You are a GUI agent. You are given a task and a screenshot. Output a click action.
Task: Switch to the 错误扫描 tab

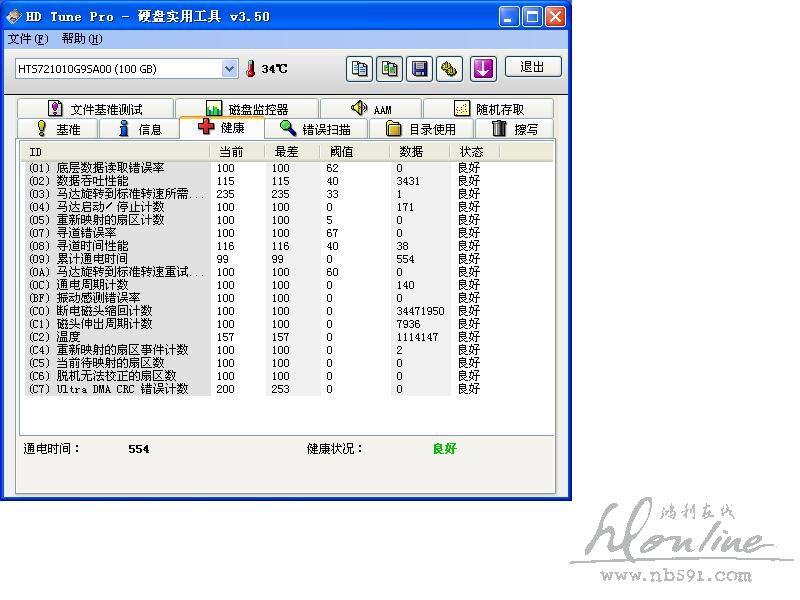pyautogui.click(x=315, y=129)
